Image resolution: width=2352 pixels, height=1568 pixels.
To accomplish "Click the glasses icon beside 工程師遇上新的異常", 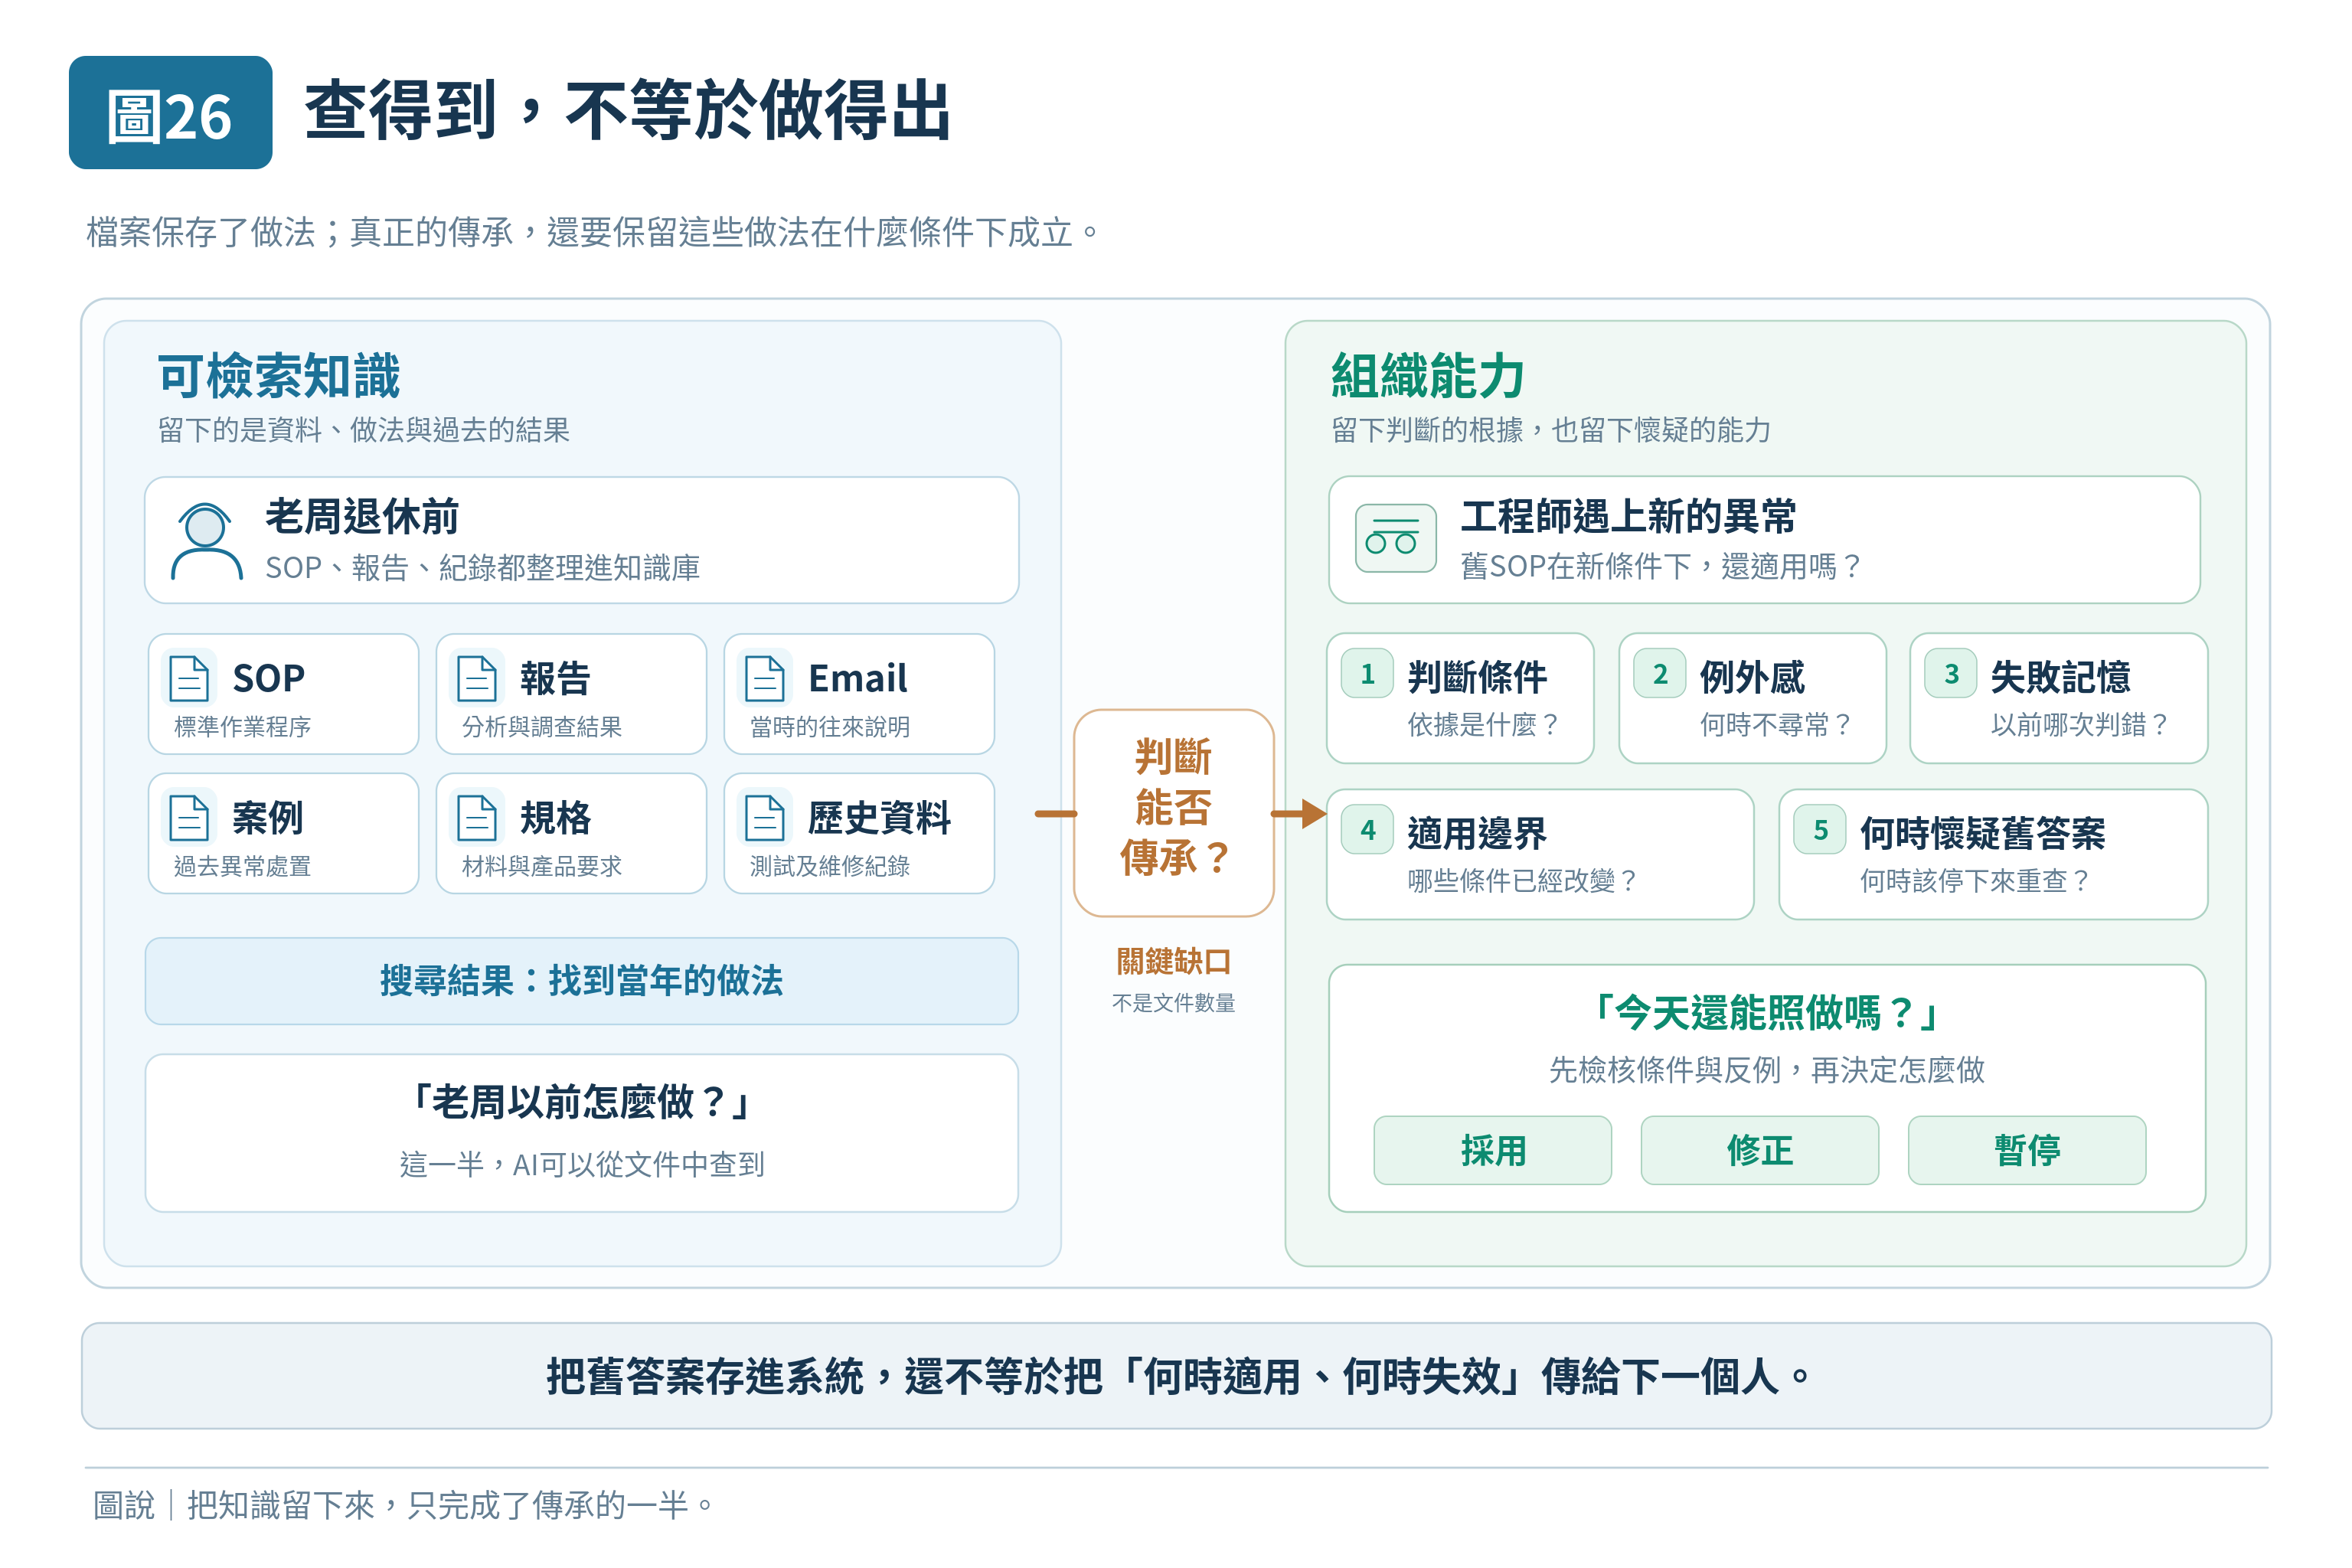I will coord(1395,538).
